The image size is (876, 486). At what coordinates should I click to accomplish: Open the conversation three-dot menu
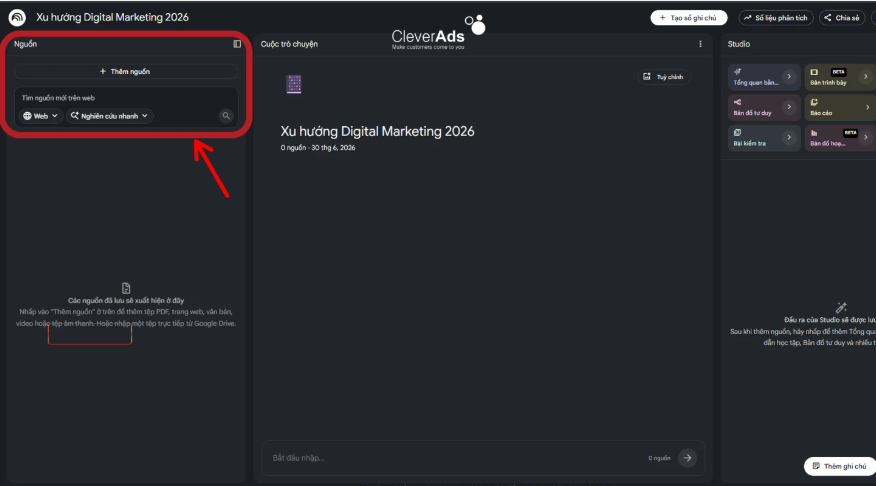(x=700, y=44)
